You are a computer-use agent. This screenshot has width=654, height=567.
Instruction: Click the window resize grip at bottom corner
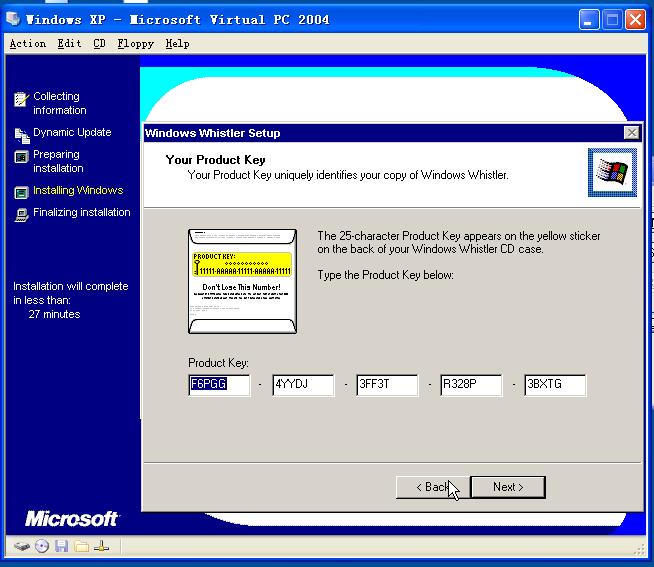click(x=640, y=550)
